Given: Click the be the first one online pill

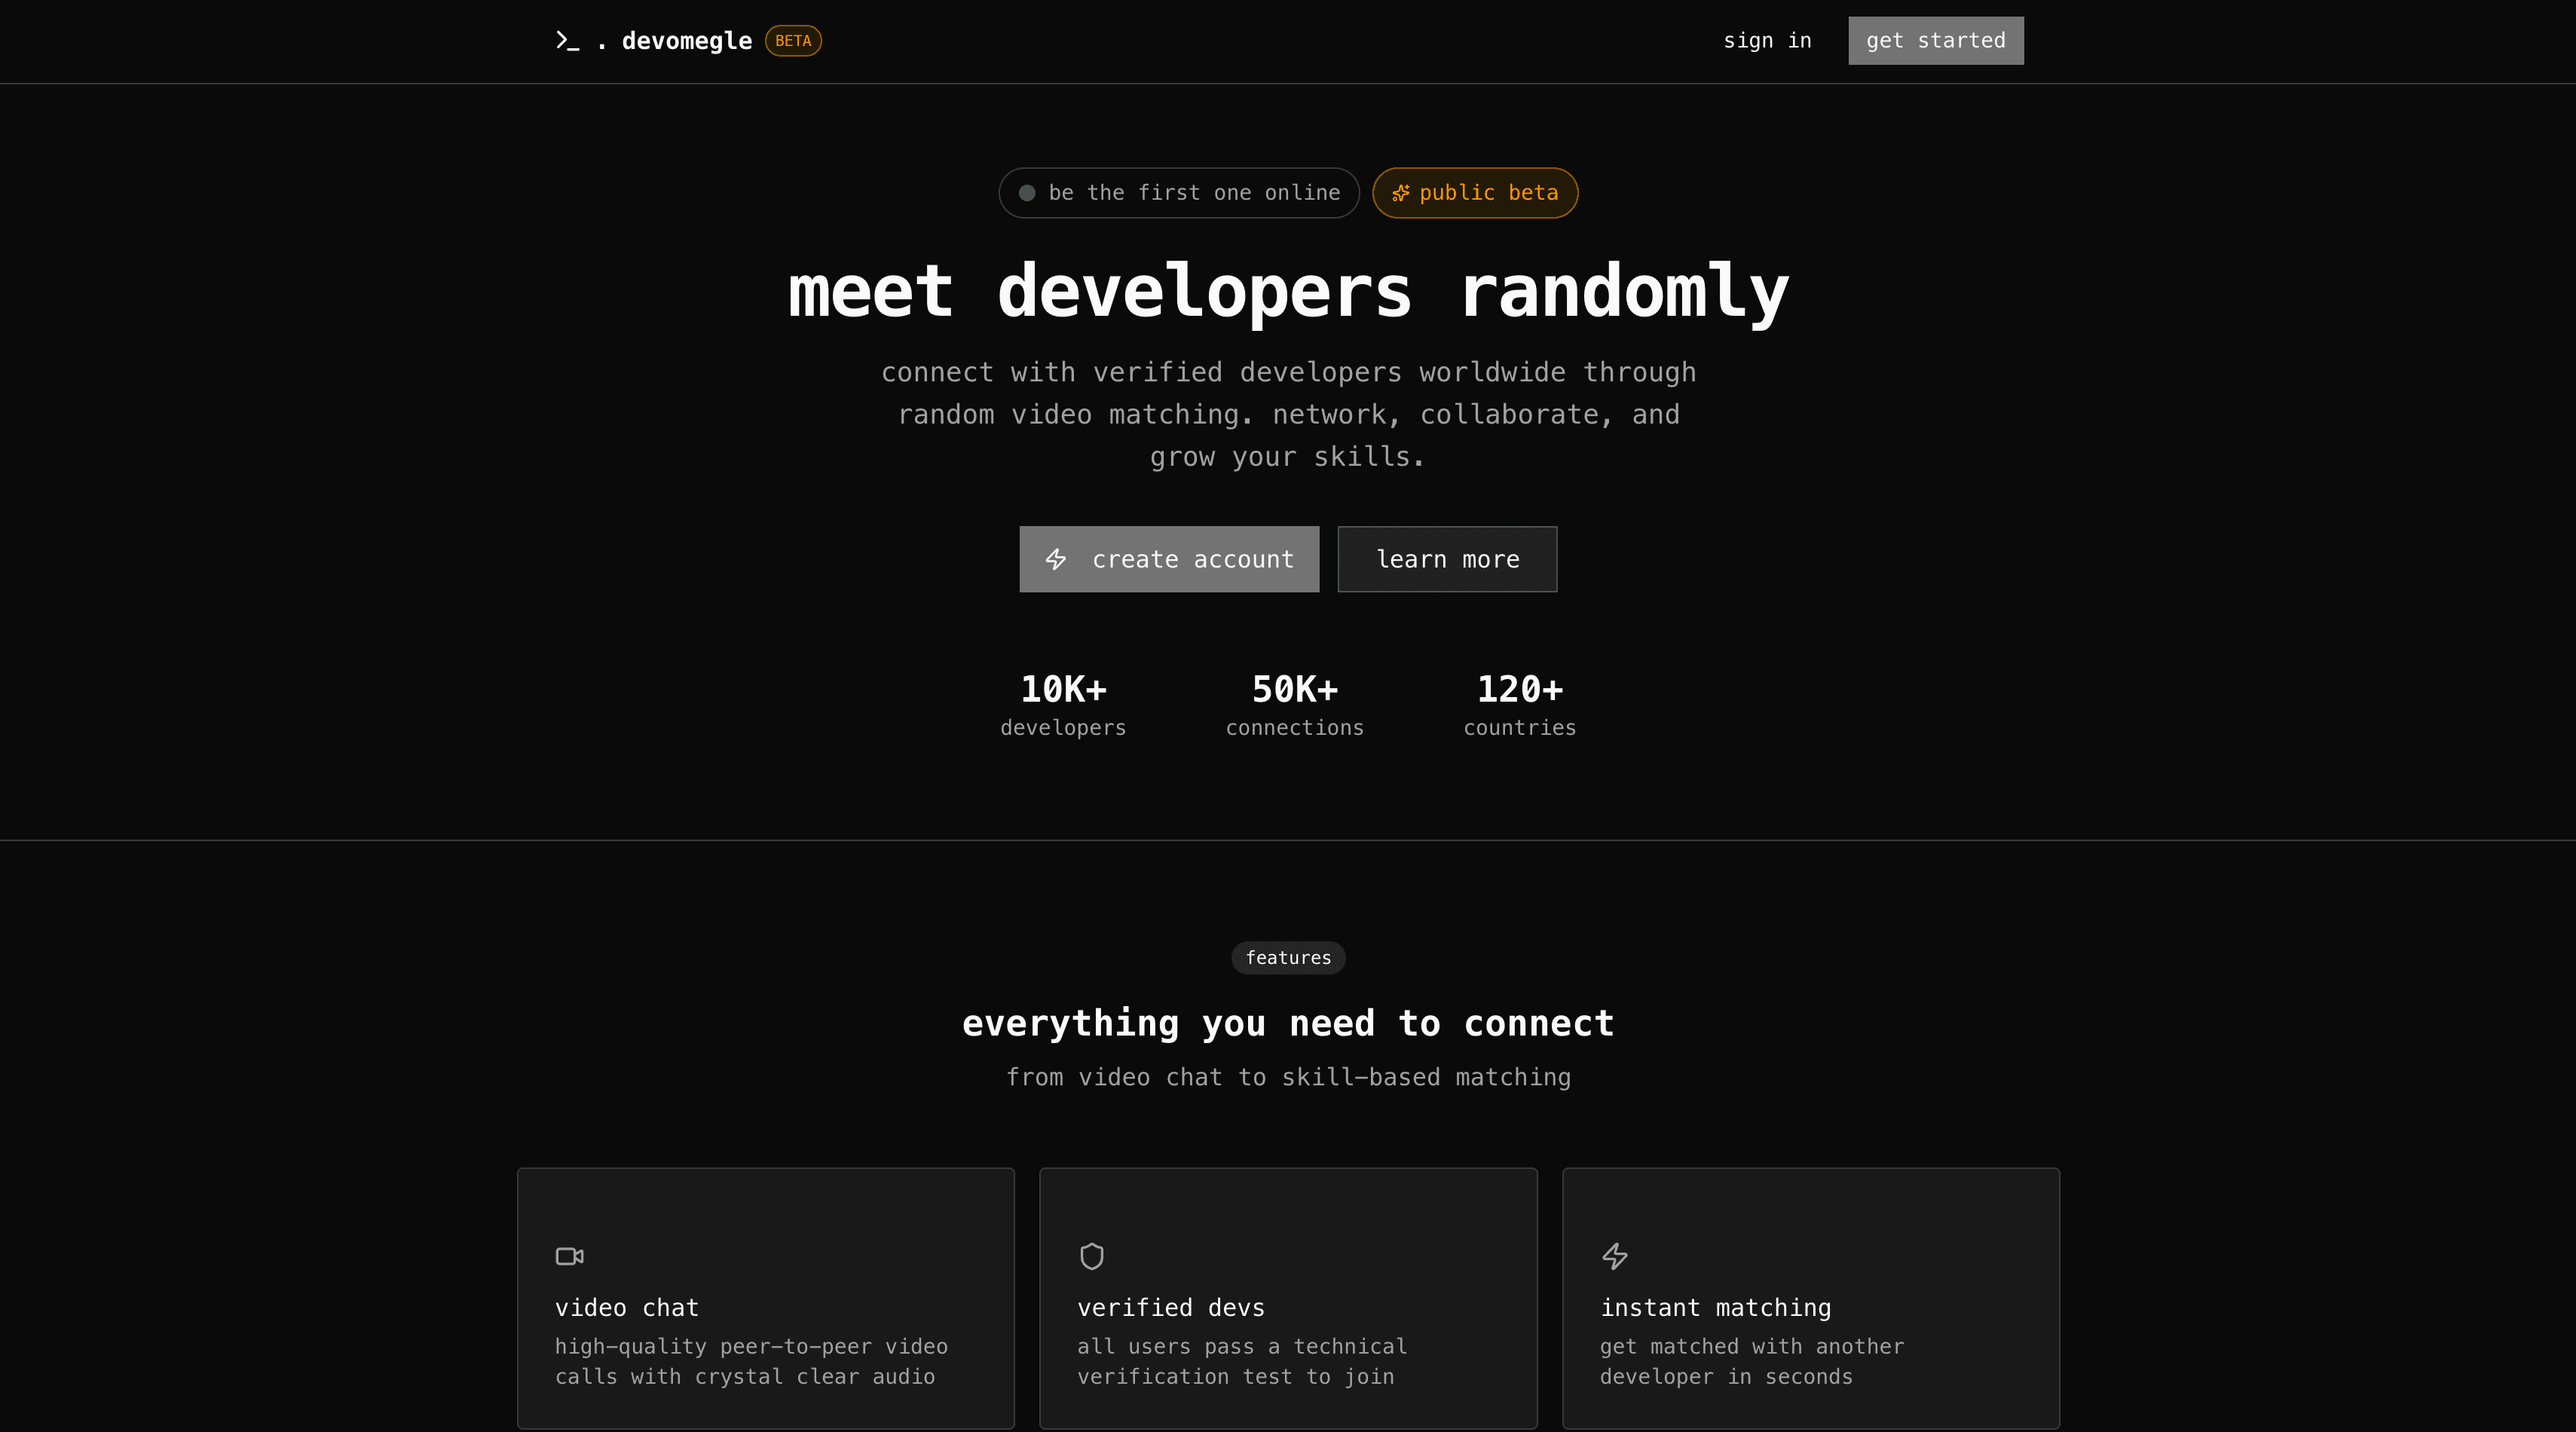Looking at the screenshot, I should pos(1179,193).
